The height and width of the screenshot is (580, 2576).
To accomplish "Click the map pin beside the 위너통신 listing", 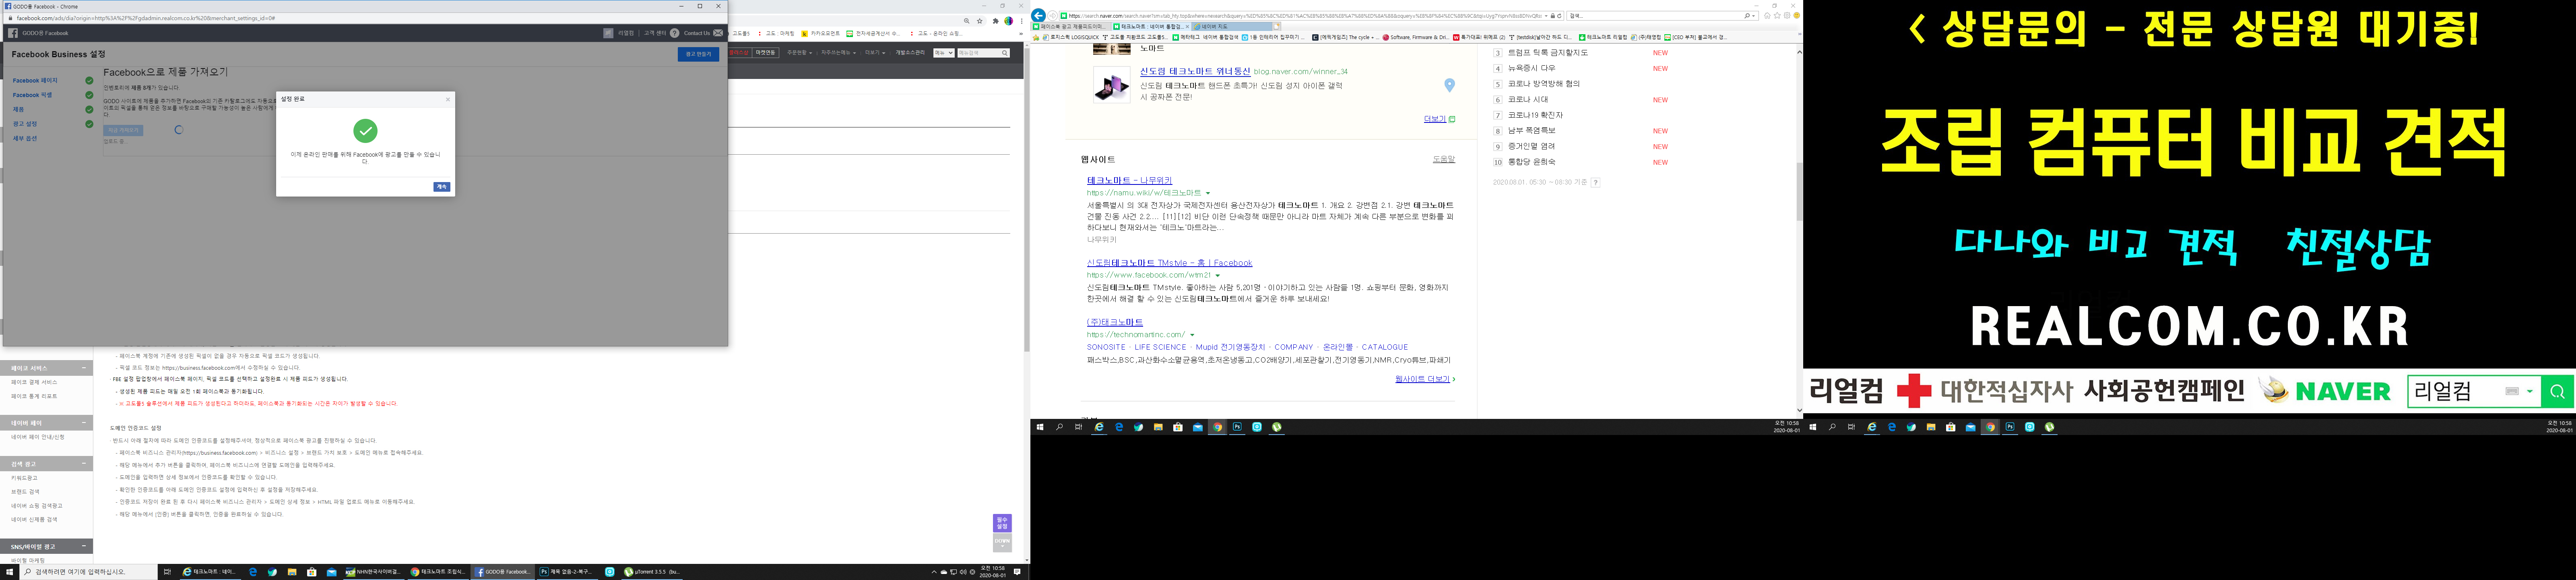I will 1449,86.
